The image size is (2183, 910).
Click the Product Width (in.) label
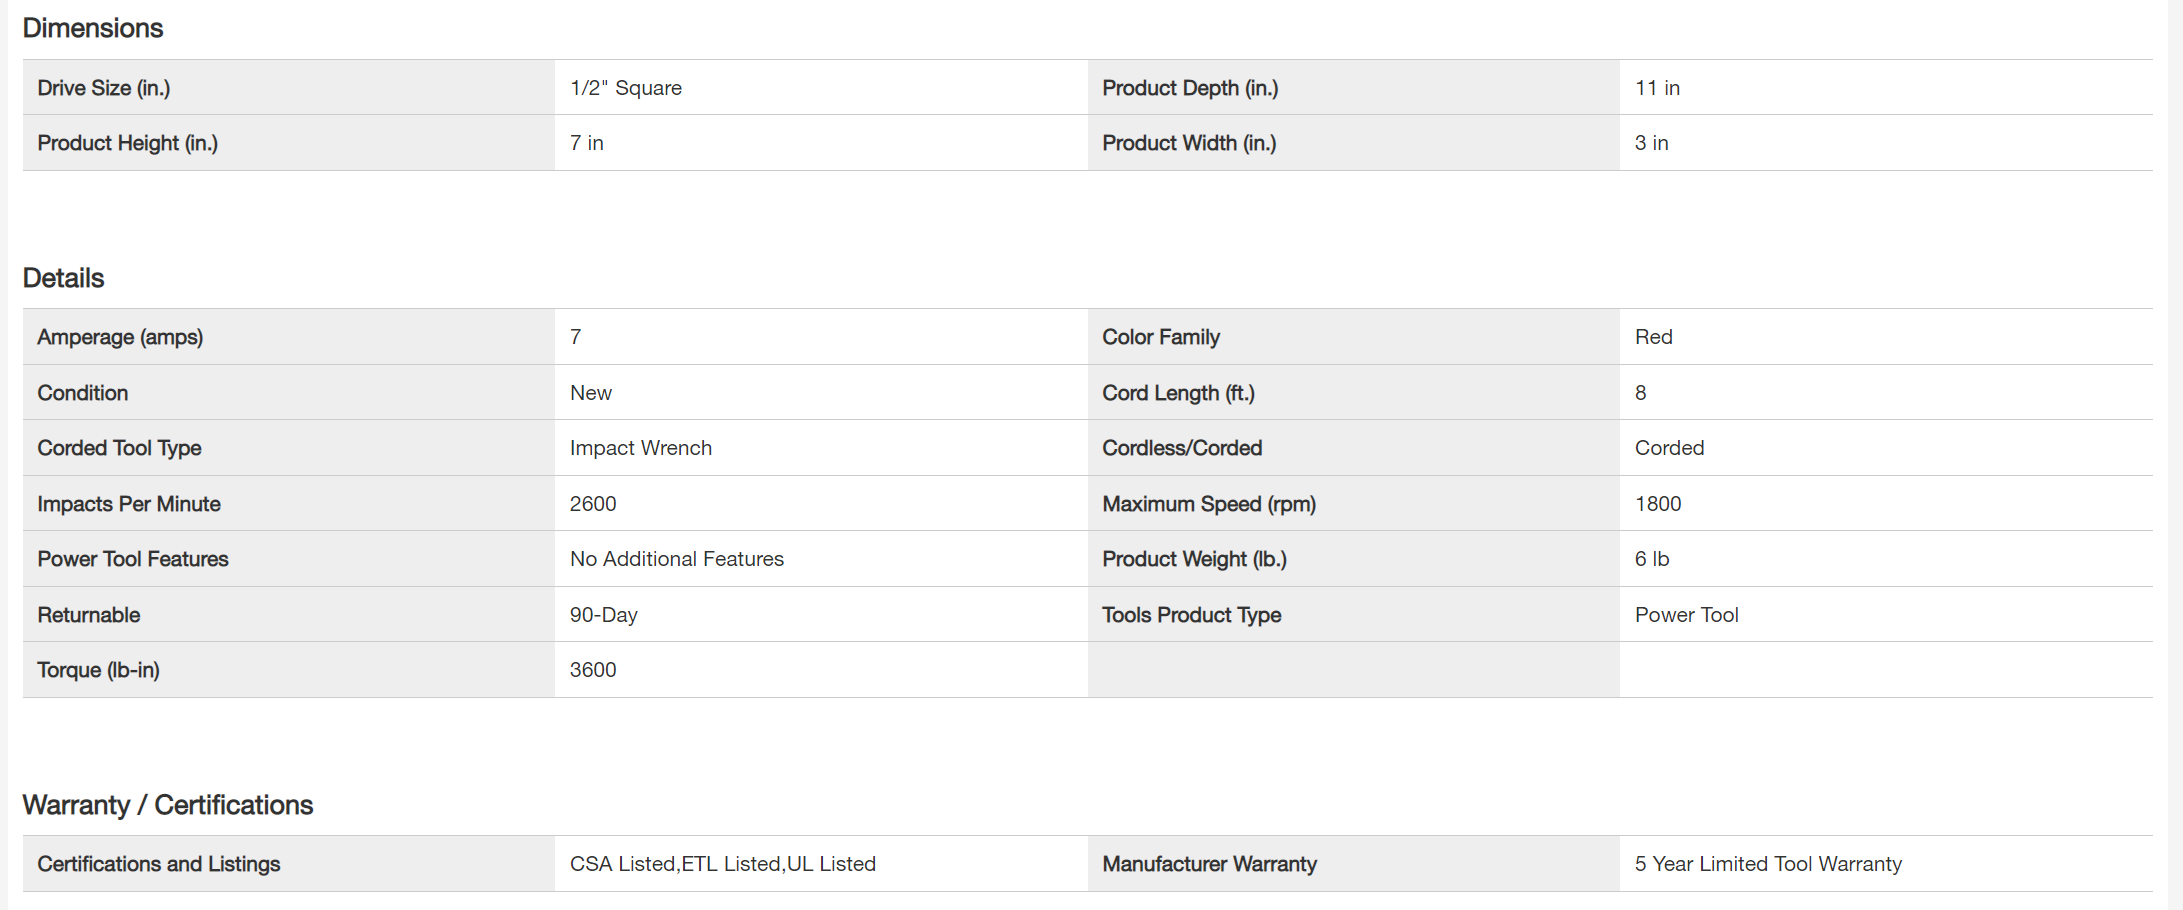tap(1189, 143)
